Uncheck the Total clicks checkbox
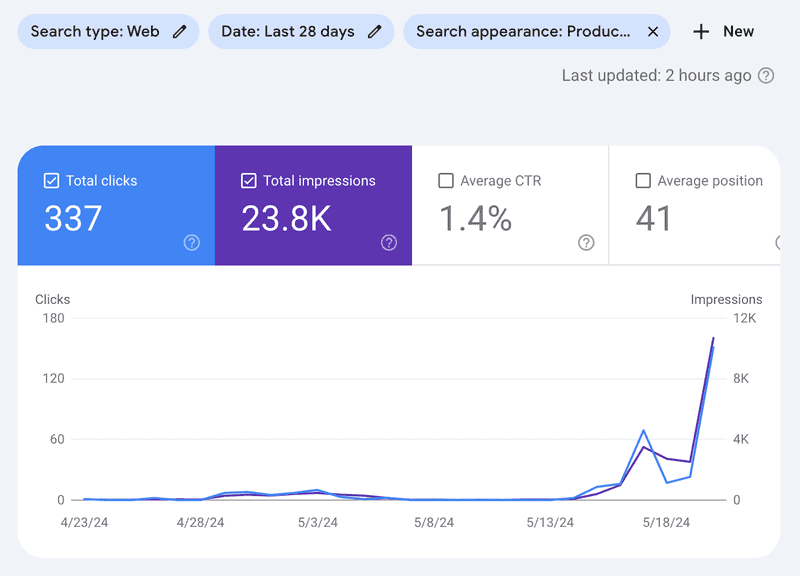Viewport: 800px width, 576px height. click(52, 181)
